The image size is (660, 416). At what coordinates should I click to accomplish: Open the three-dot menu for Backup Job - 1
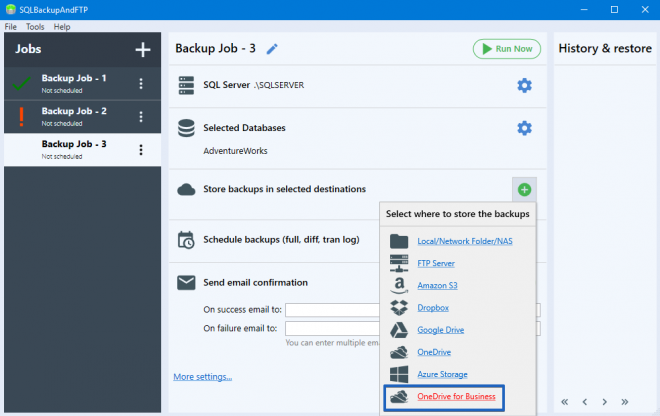(141, 83)
